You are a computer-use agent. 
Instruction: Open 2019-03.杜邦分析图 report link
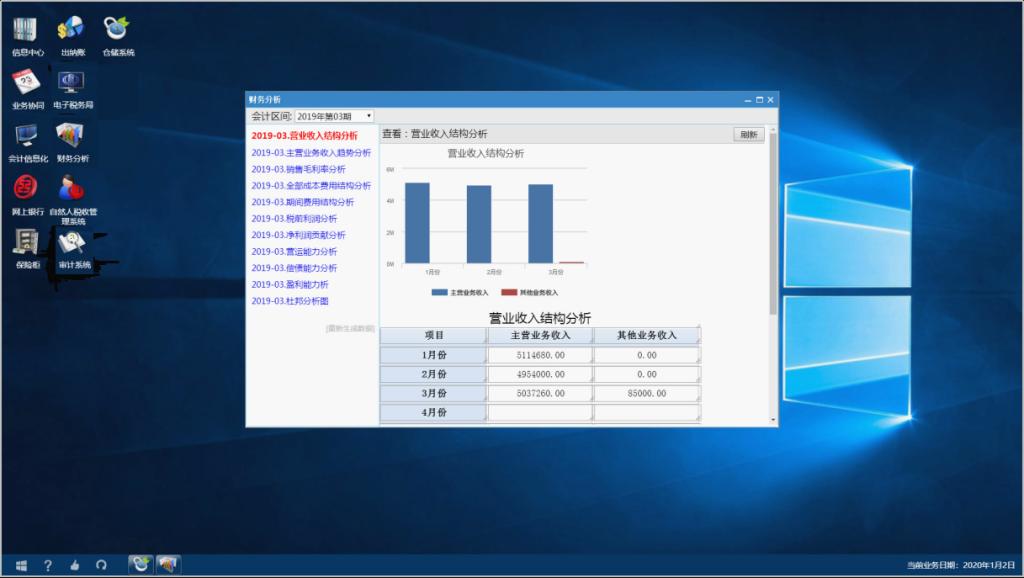(x=290, y=301)
